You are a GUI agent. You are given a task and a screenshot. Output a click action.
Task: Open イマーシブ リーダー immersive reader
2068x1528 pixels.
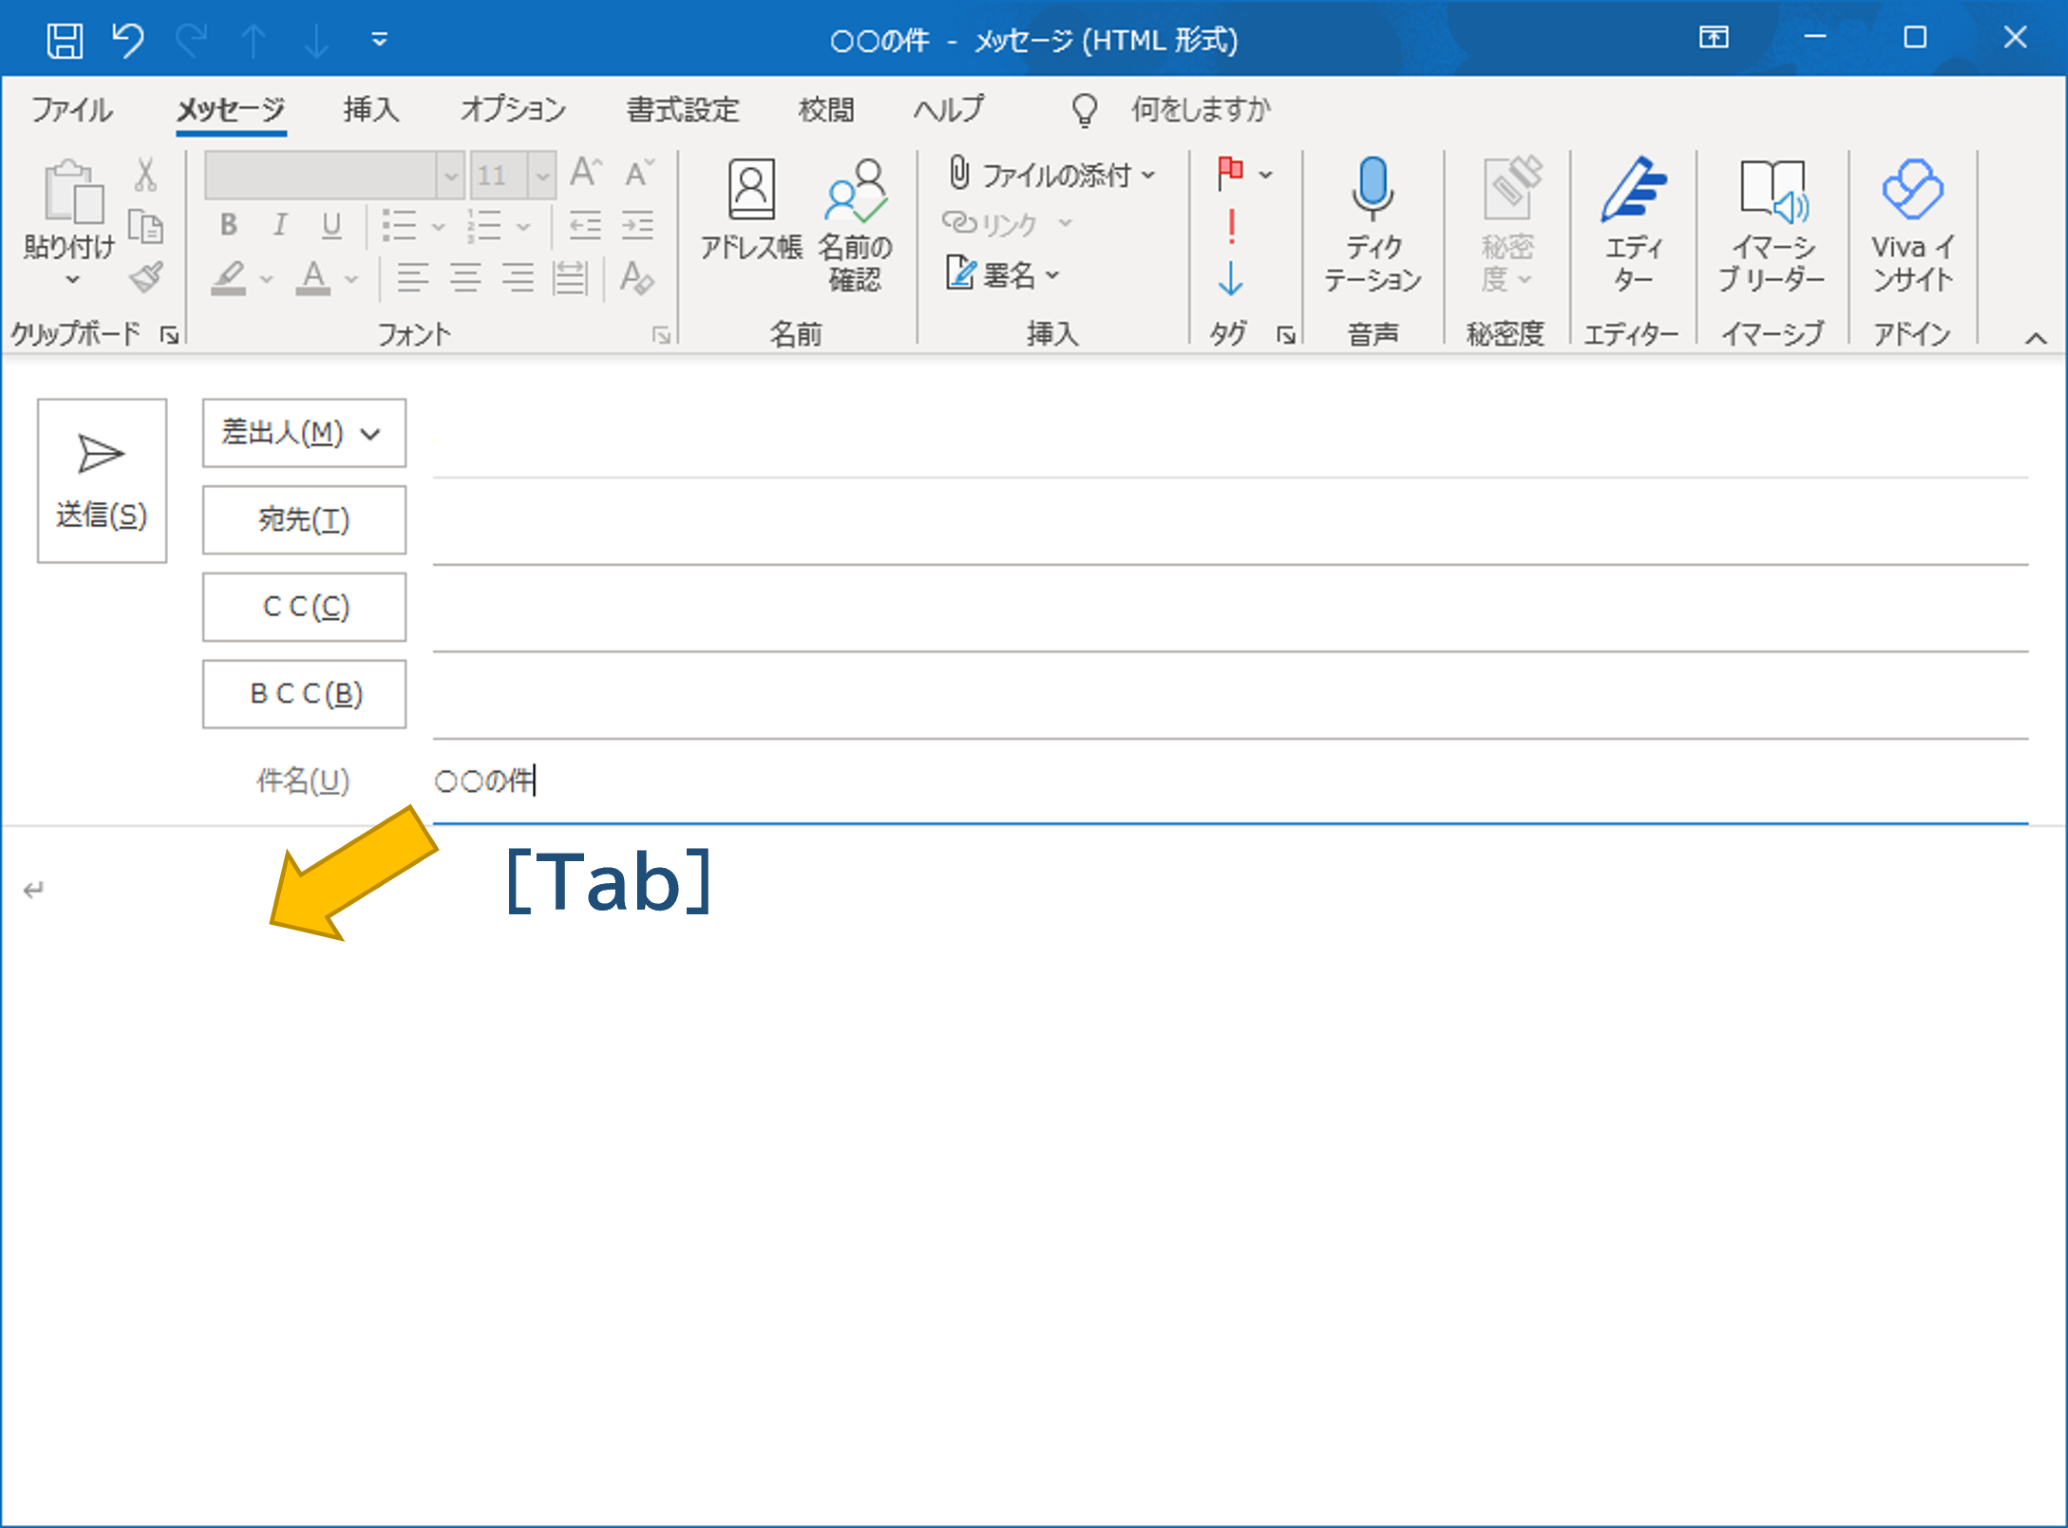(x=1772, y=225)
